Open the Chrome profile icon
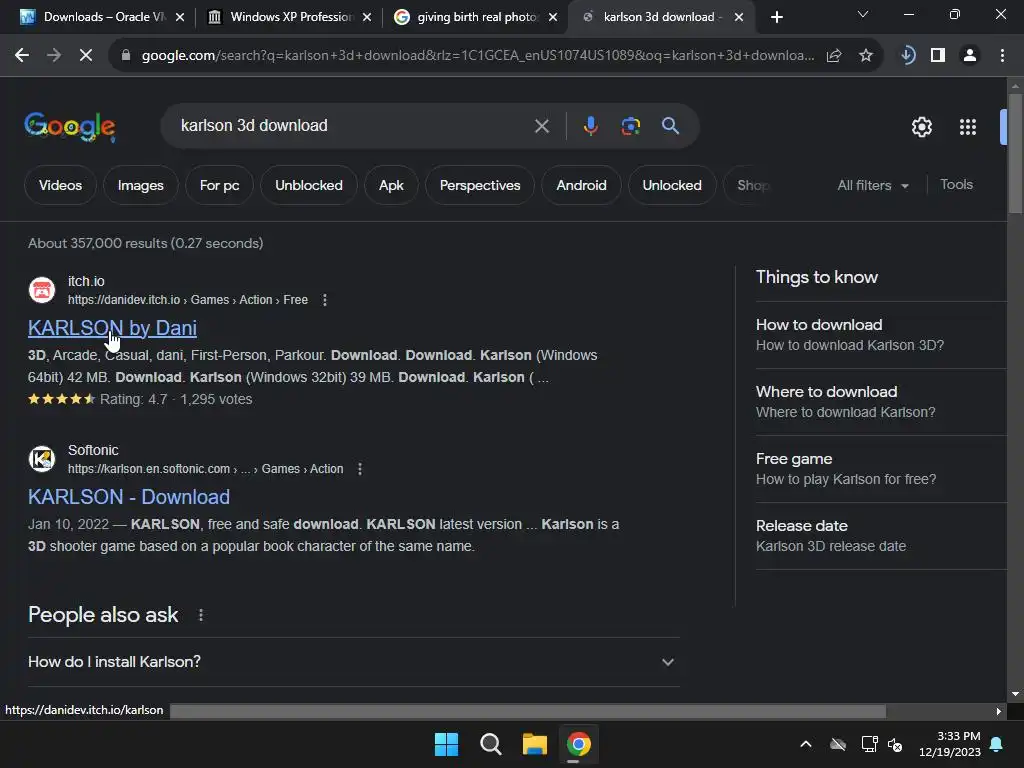 (x=970, y=56)
